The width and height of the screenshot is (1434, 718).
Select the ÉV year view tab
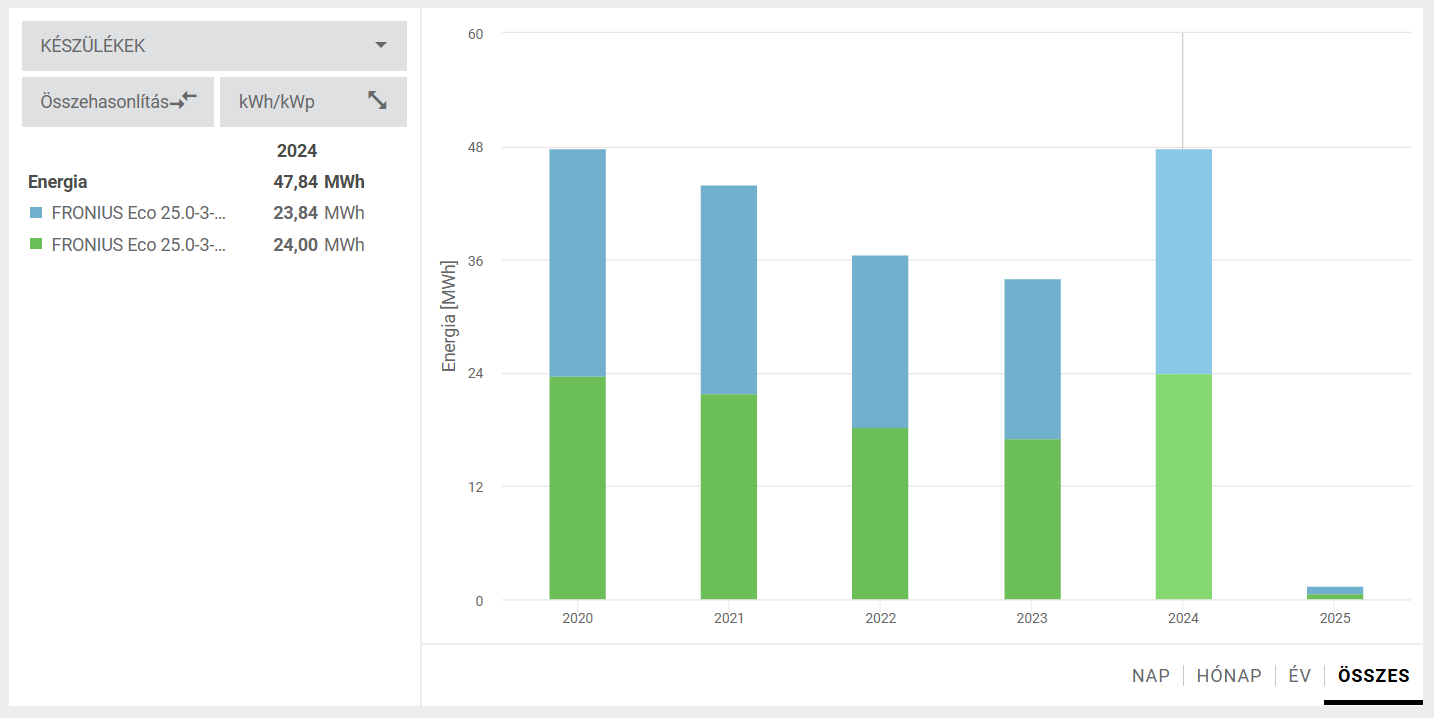point(1299,676)
